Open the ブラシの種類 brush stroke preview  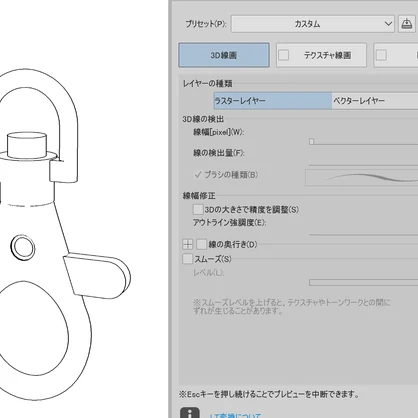[362, 177]
